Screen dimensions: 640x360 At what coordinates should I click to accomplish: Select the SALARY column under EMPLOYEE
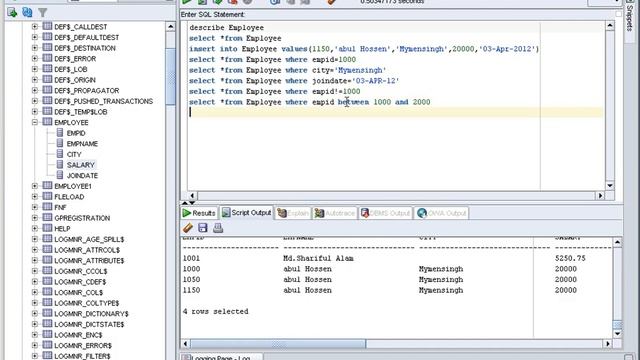click(80, 165)
